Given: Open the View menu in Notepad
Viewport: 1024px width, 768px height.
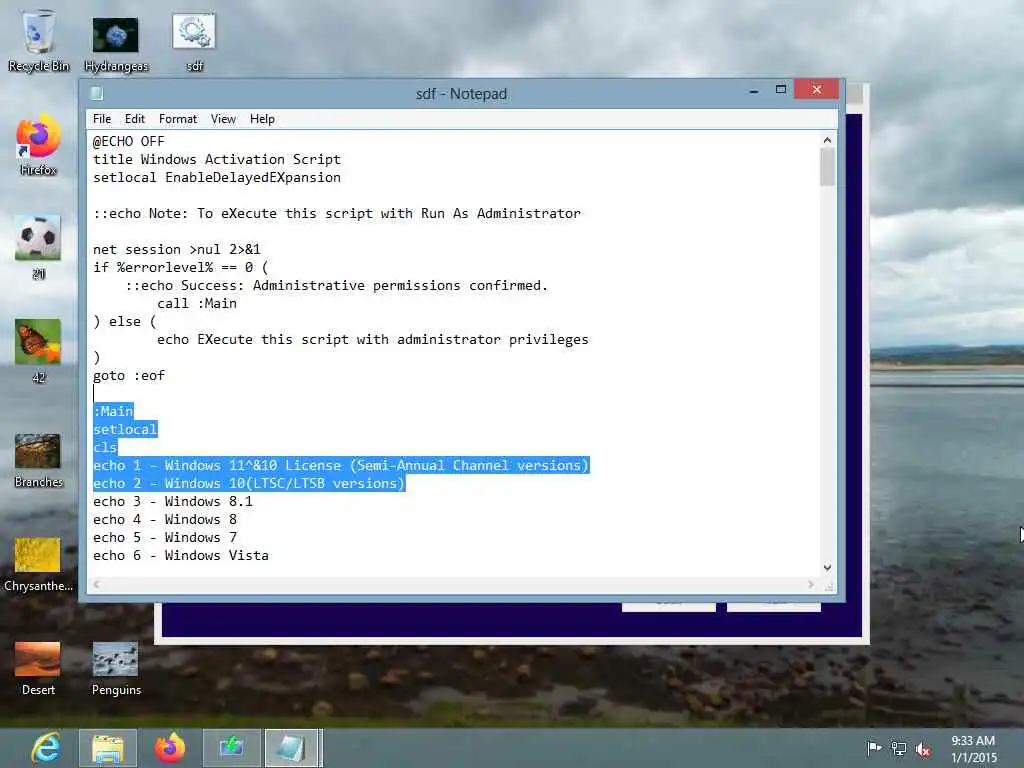Looking at the screenshot, I should pyautogui.click(x=223, y=119).
